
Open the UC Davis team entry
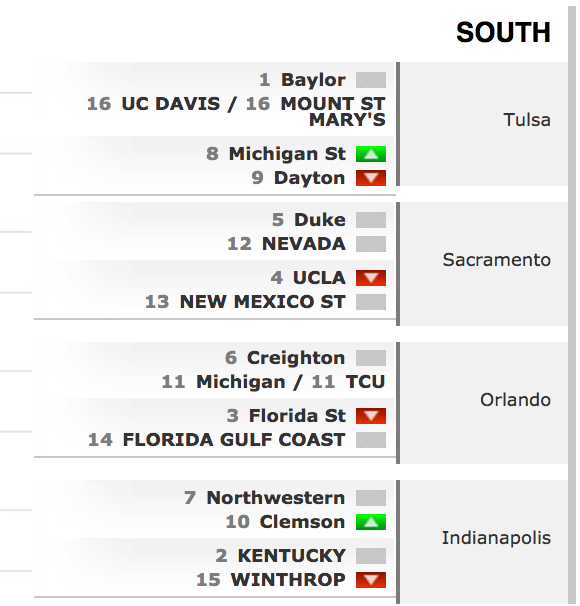click(x=170, y=104)
